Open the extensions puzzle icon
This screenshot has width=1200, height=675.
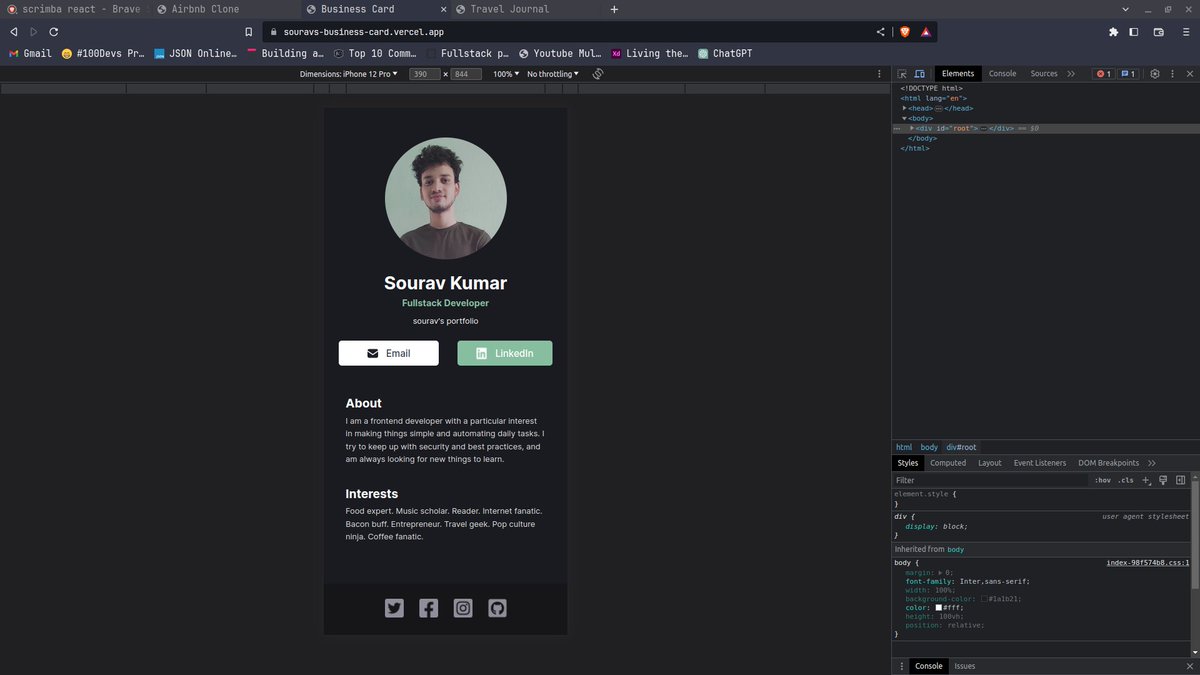pos(1113,32)
